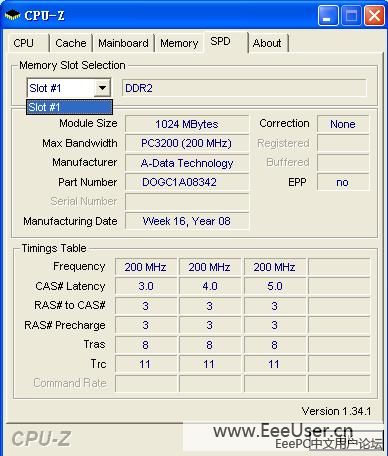Click the CAS# Latency 5.0 cell

275,286
